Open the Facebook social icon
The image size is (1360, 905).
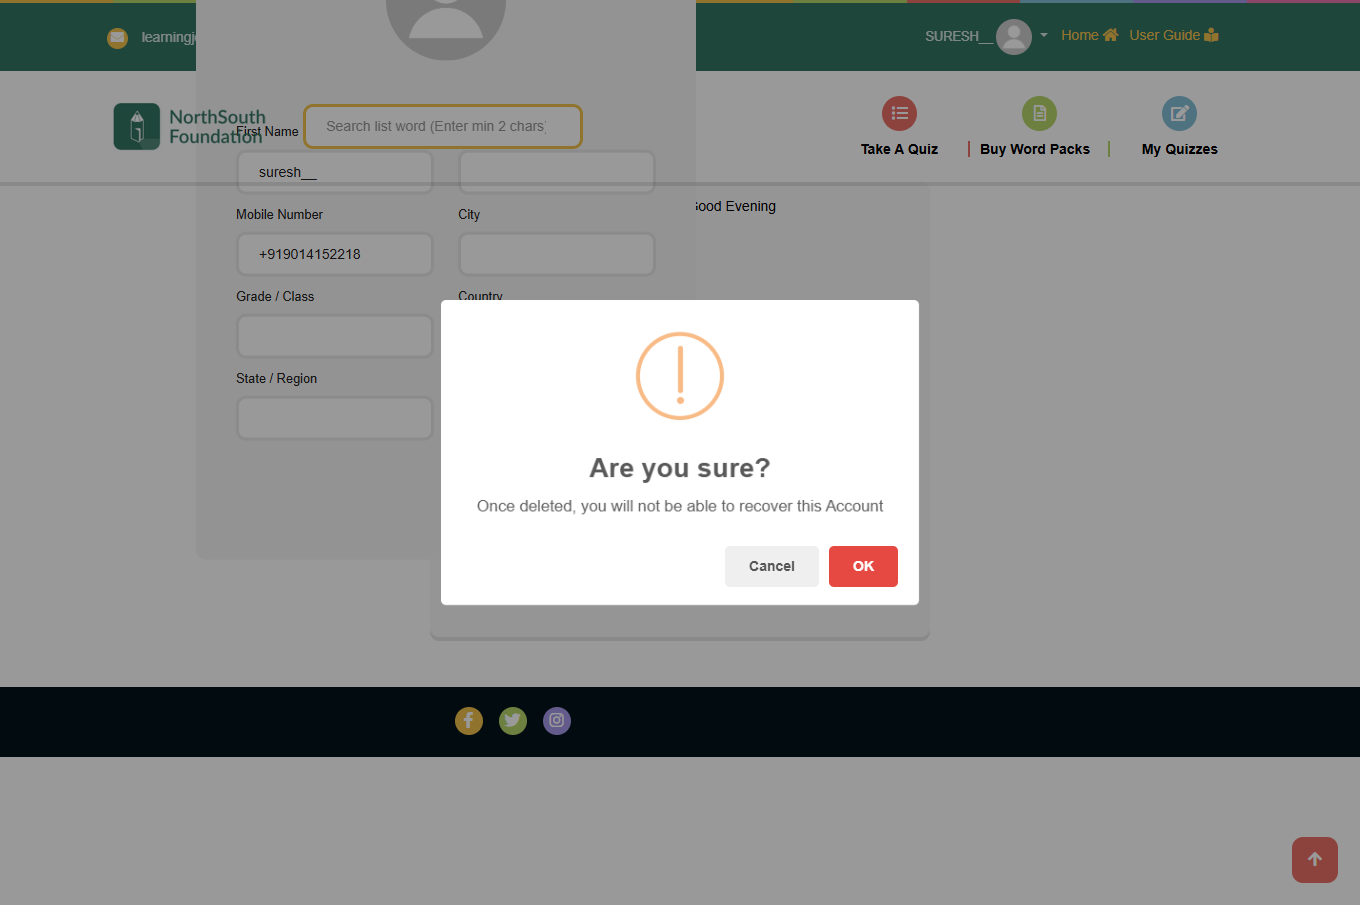tap(469, 720)
